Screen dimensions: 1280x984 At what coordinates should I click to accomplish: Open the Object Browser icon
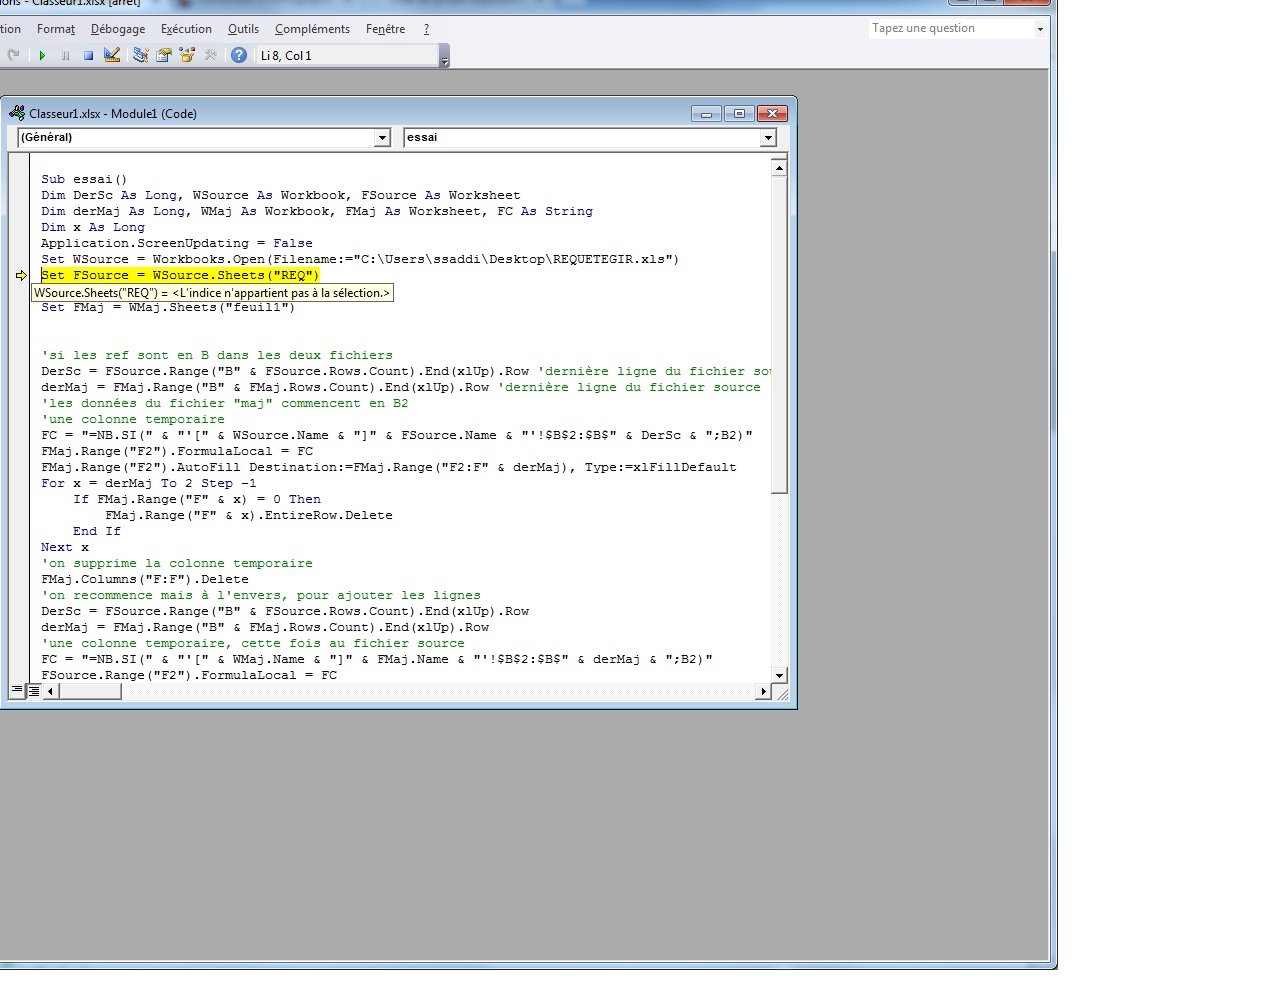pos(187,55)
